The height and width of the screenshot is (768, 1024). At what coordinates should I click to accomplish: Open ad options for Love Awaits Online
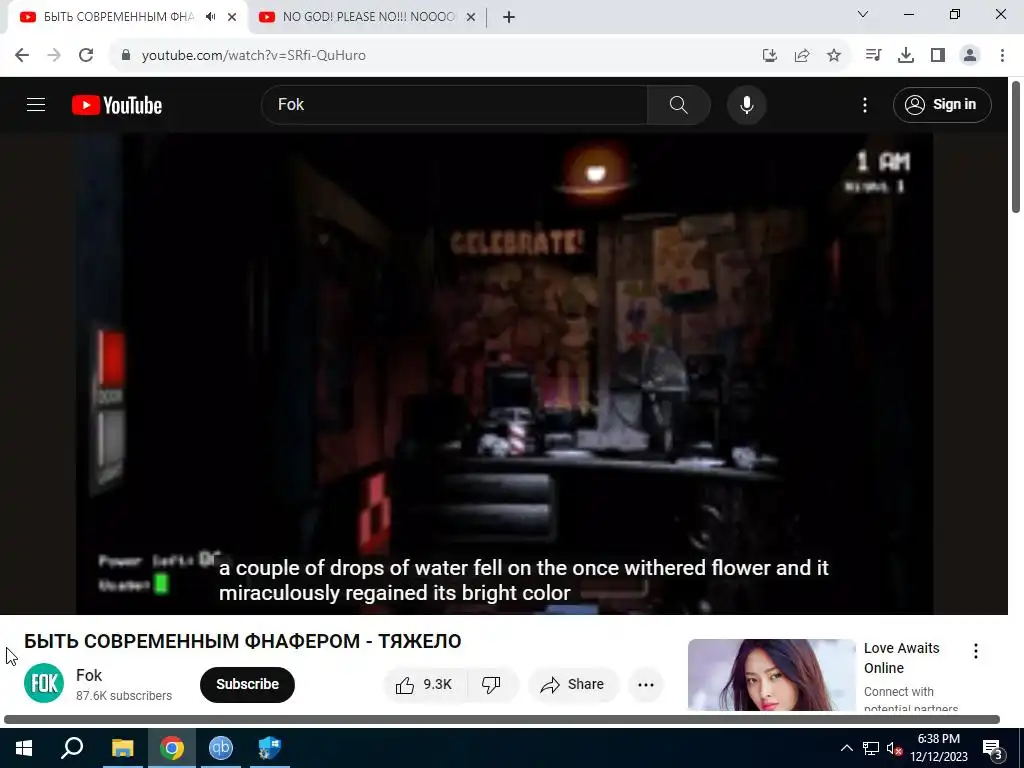[976, 650]
